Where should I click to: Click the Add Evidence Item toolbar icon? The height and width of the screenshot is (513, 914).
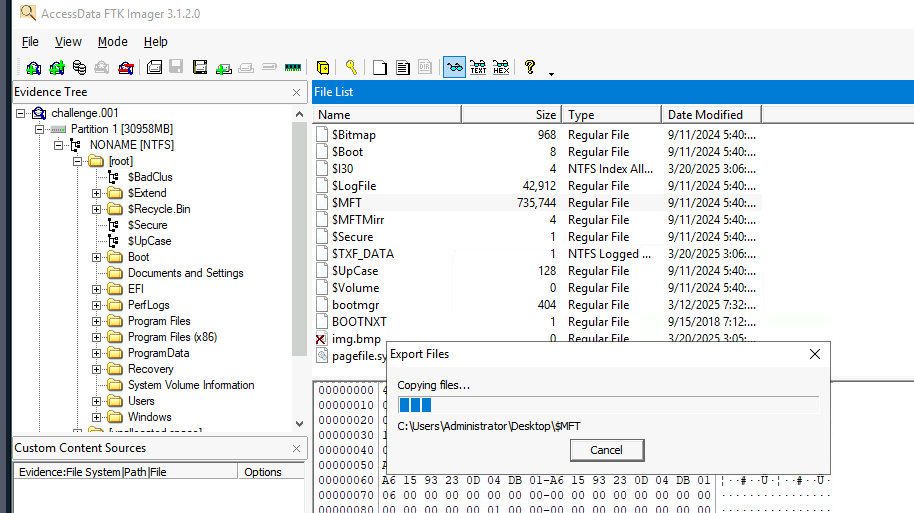pos(34,68)
